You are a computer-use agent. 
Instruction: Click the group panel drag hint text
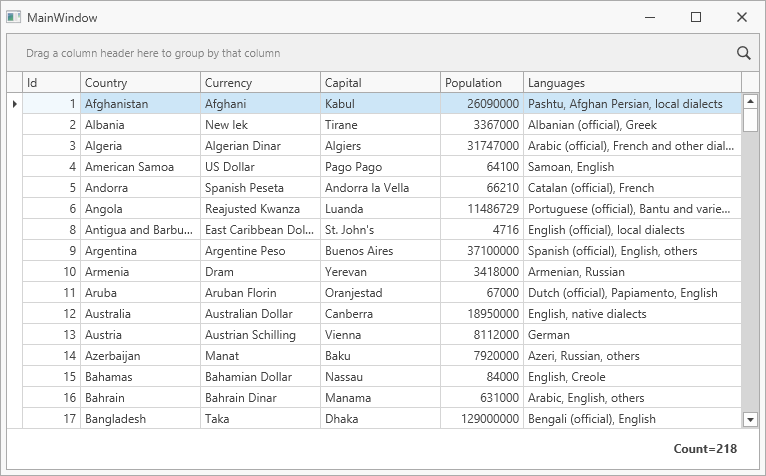tap(153, 53)
